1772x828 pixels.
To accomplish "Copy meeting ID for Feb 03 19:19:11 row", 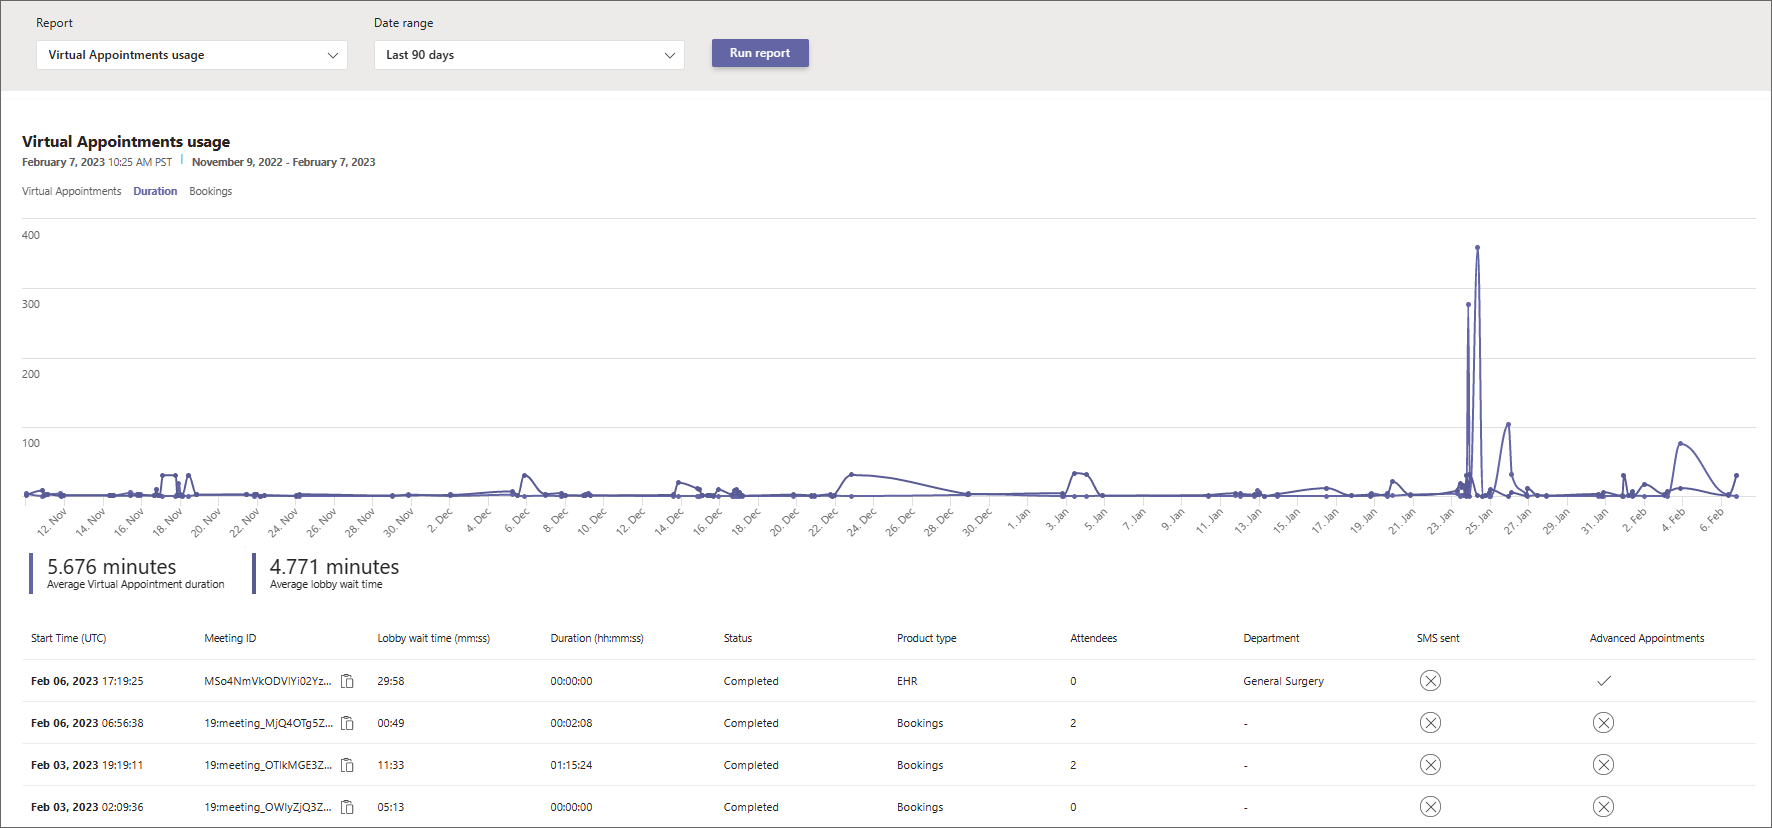I will pos(347,765).
